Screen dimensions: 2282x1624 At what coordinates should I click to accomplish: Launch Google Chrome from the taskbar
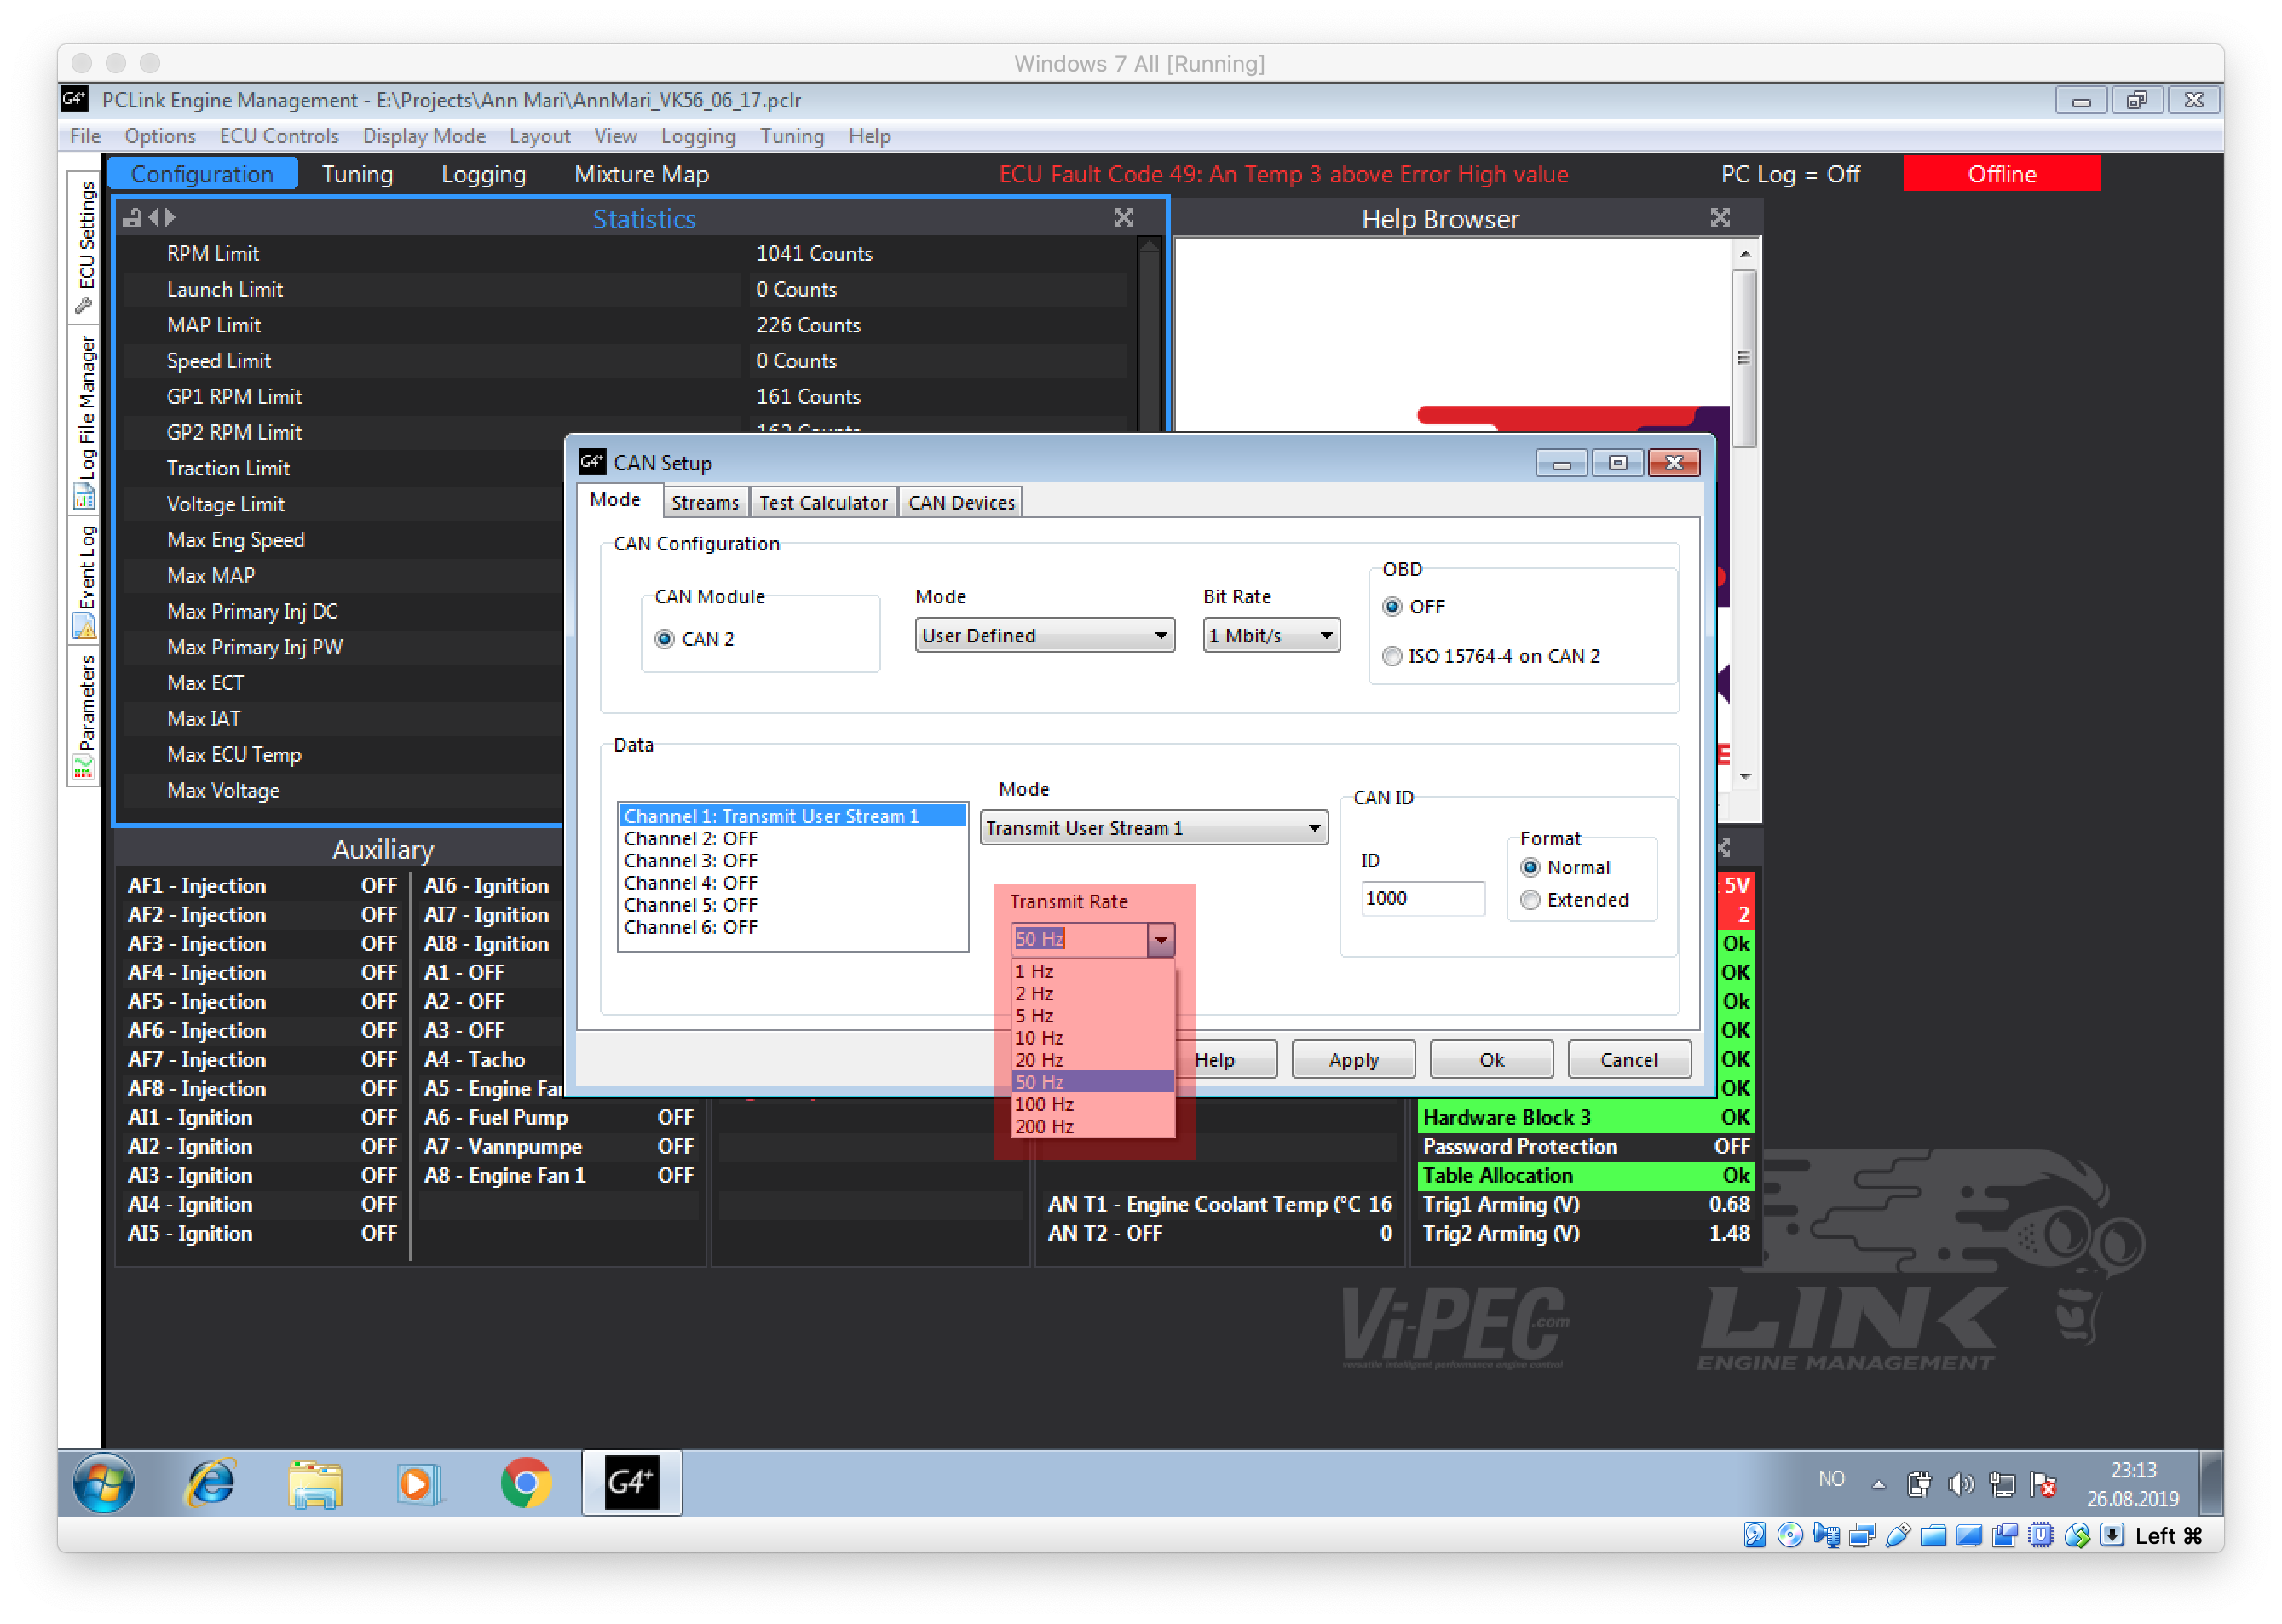pos(525,1482)
